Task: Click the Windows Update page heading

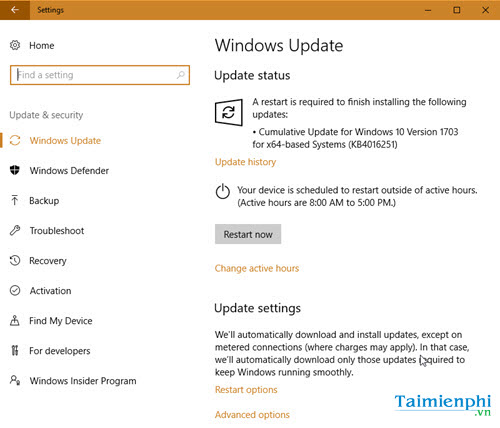Action: click(x=279, y=46)
